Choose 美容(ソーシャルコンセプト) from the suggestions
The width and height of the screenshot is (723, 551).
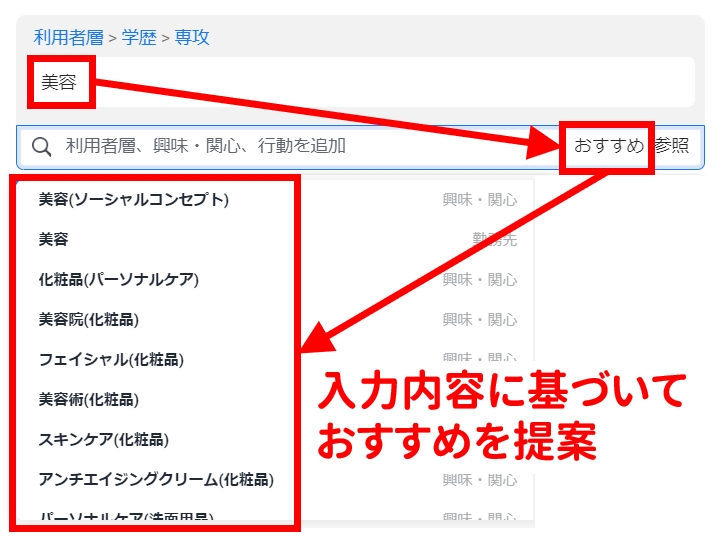tap(133, 200)
